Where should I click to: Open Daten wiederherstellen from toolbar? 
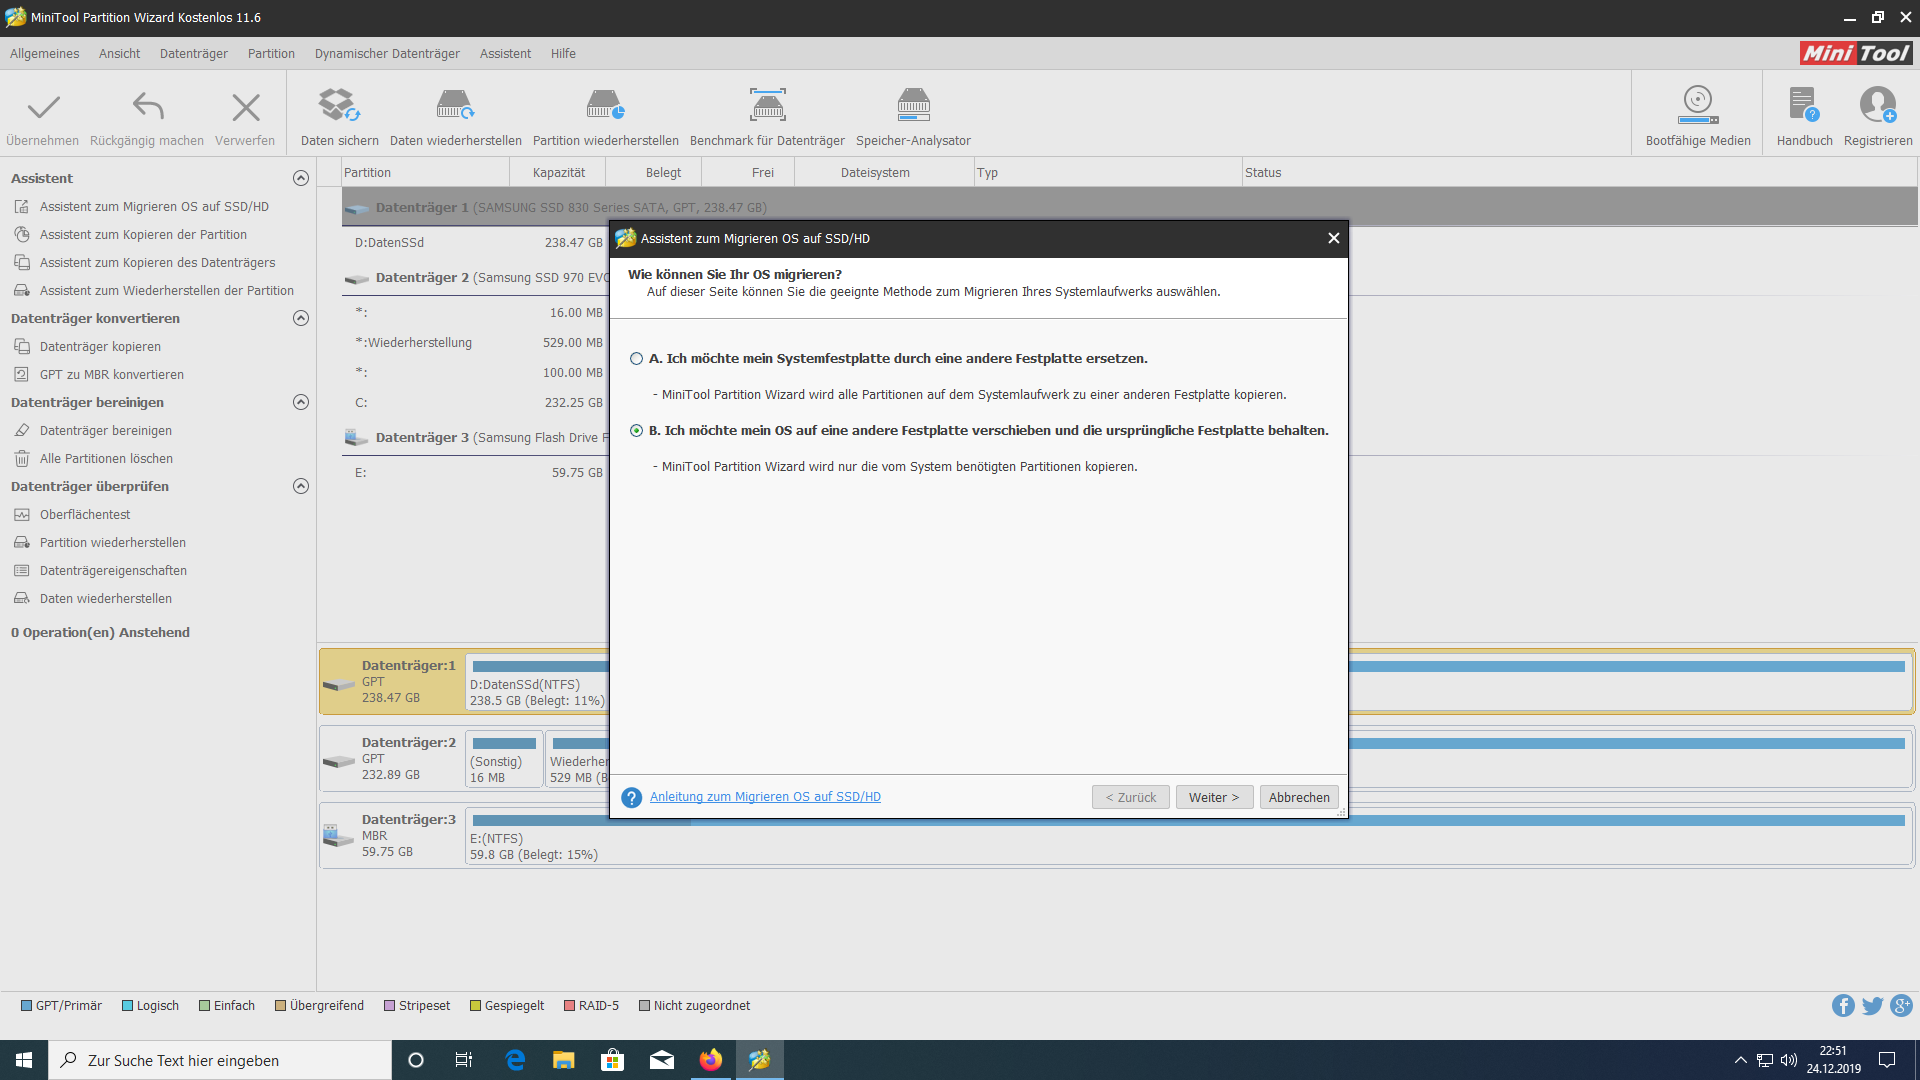coord(455,106)
